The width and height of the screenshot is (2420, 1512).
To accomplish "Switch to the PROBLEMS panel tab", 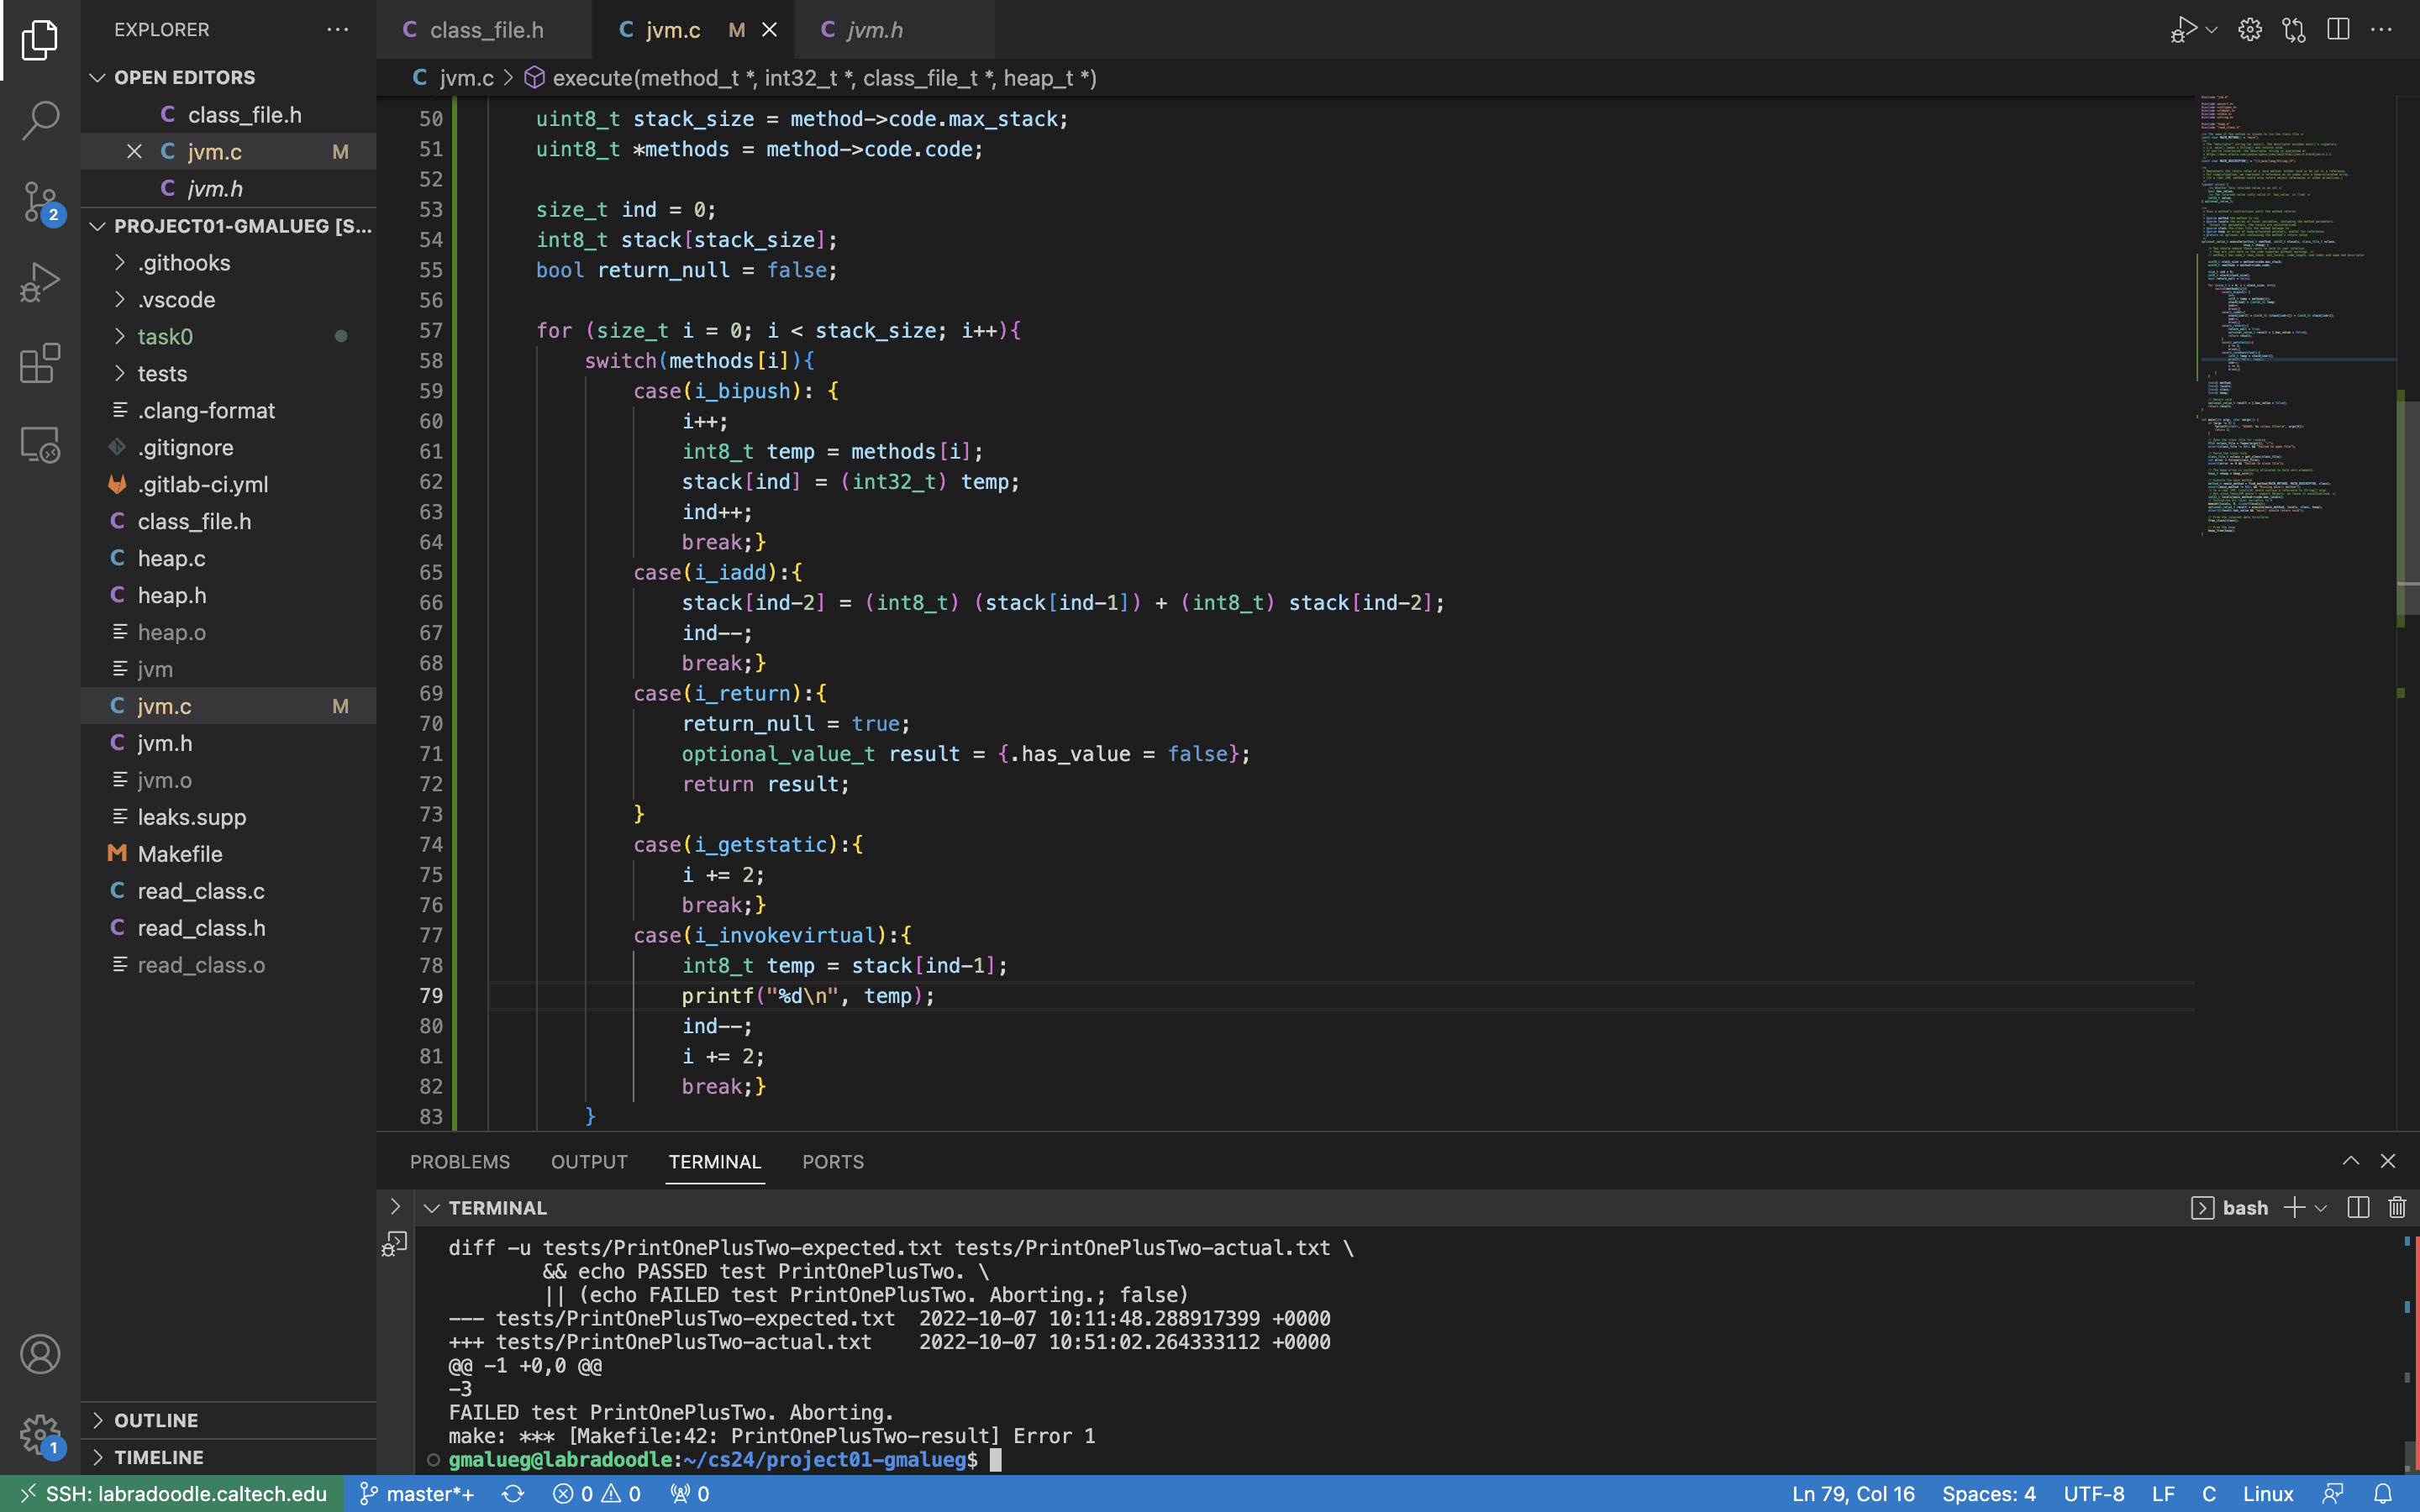I will [x=459, y=1162].
